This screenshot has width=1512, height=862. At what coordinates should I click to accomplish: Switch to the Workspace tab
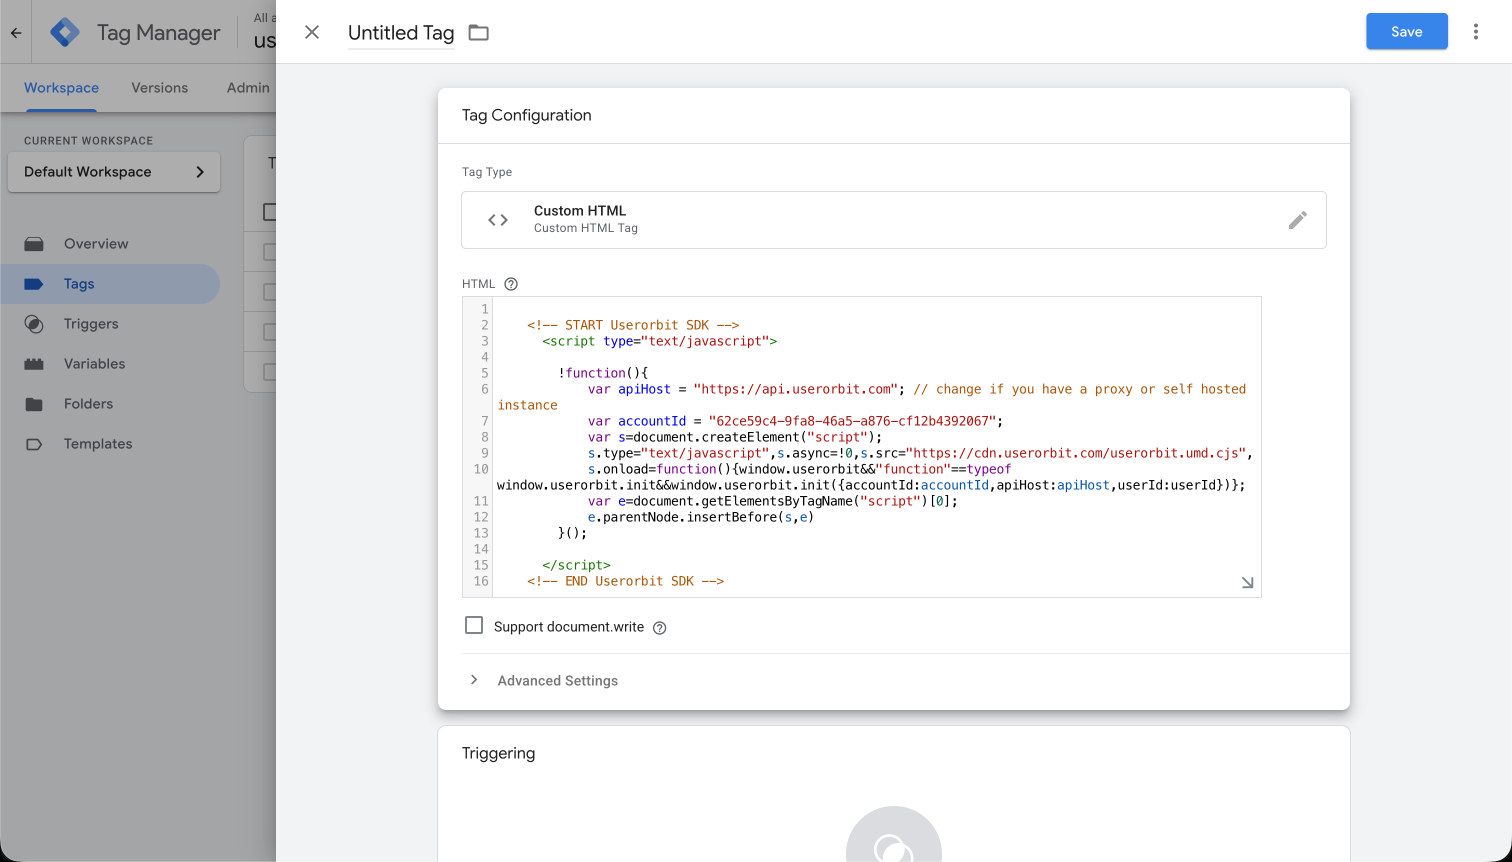coord(61,88)
